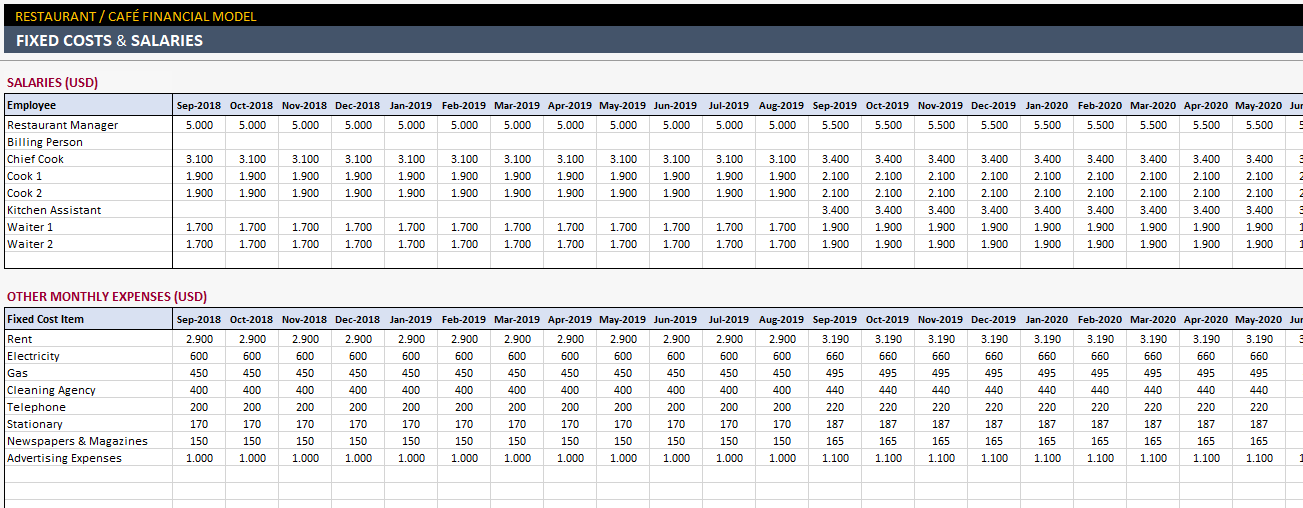1303x508 pixels.
Task: Click the 'RESTAURANT / CAFÉ FINANCIAL MODEL' title
Action: pyautogui.click(x=135, y=16)
